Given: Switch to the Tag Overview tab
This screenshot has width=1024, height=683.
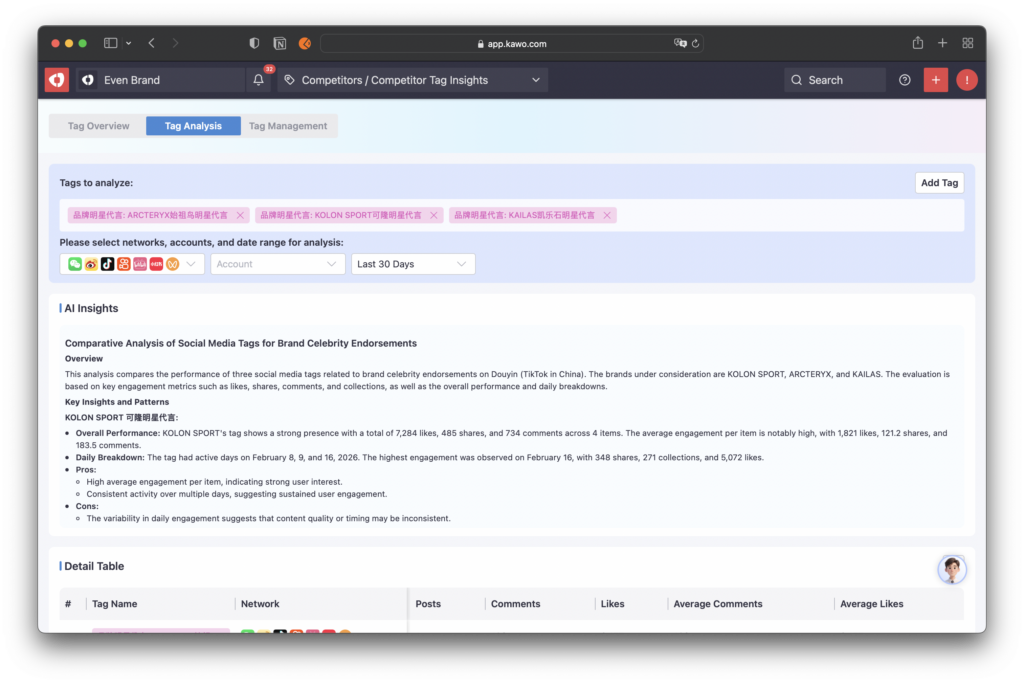Looking at the screenshot, I should tap(98, 126).
